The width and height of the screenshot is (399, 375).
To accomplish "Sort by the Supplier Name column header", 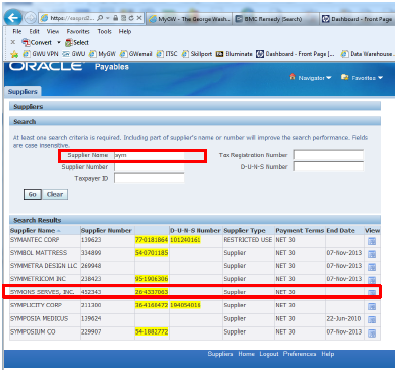I will [32, 230].
